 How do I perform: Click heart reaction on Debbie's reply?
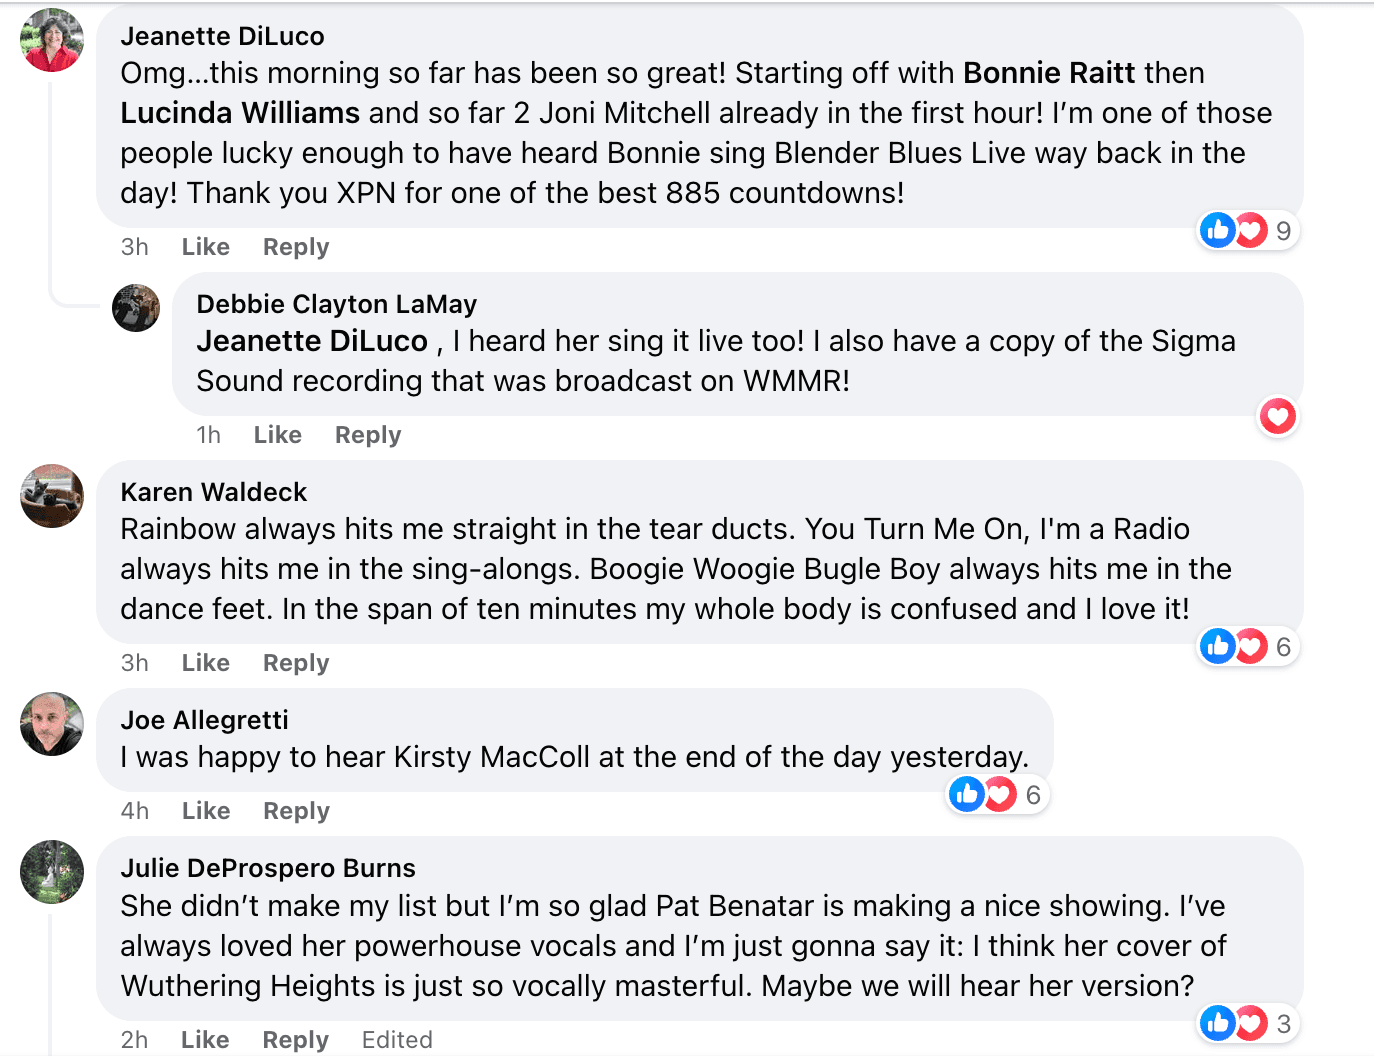pos(1277,416)
